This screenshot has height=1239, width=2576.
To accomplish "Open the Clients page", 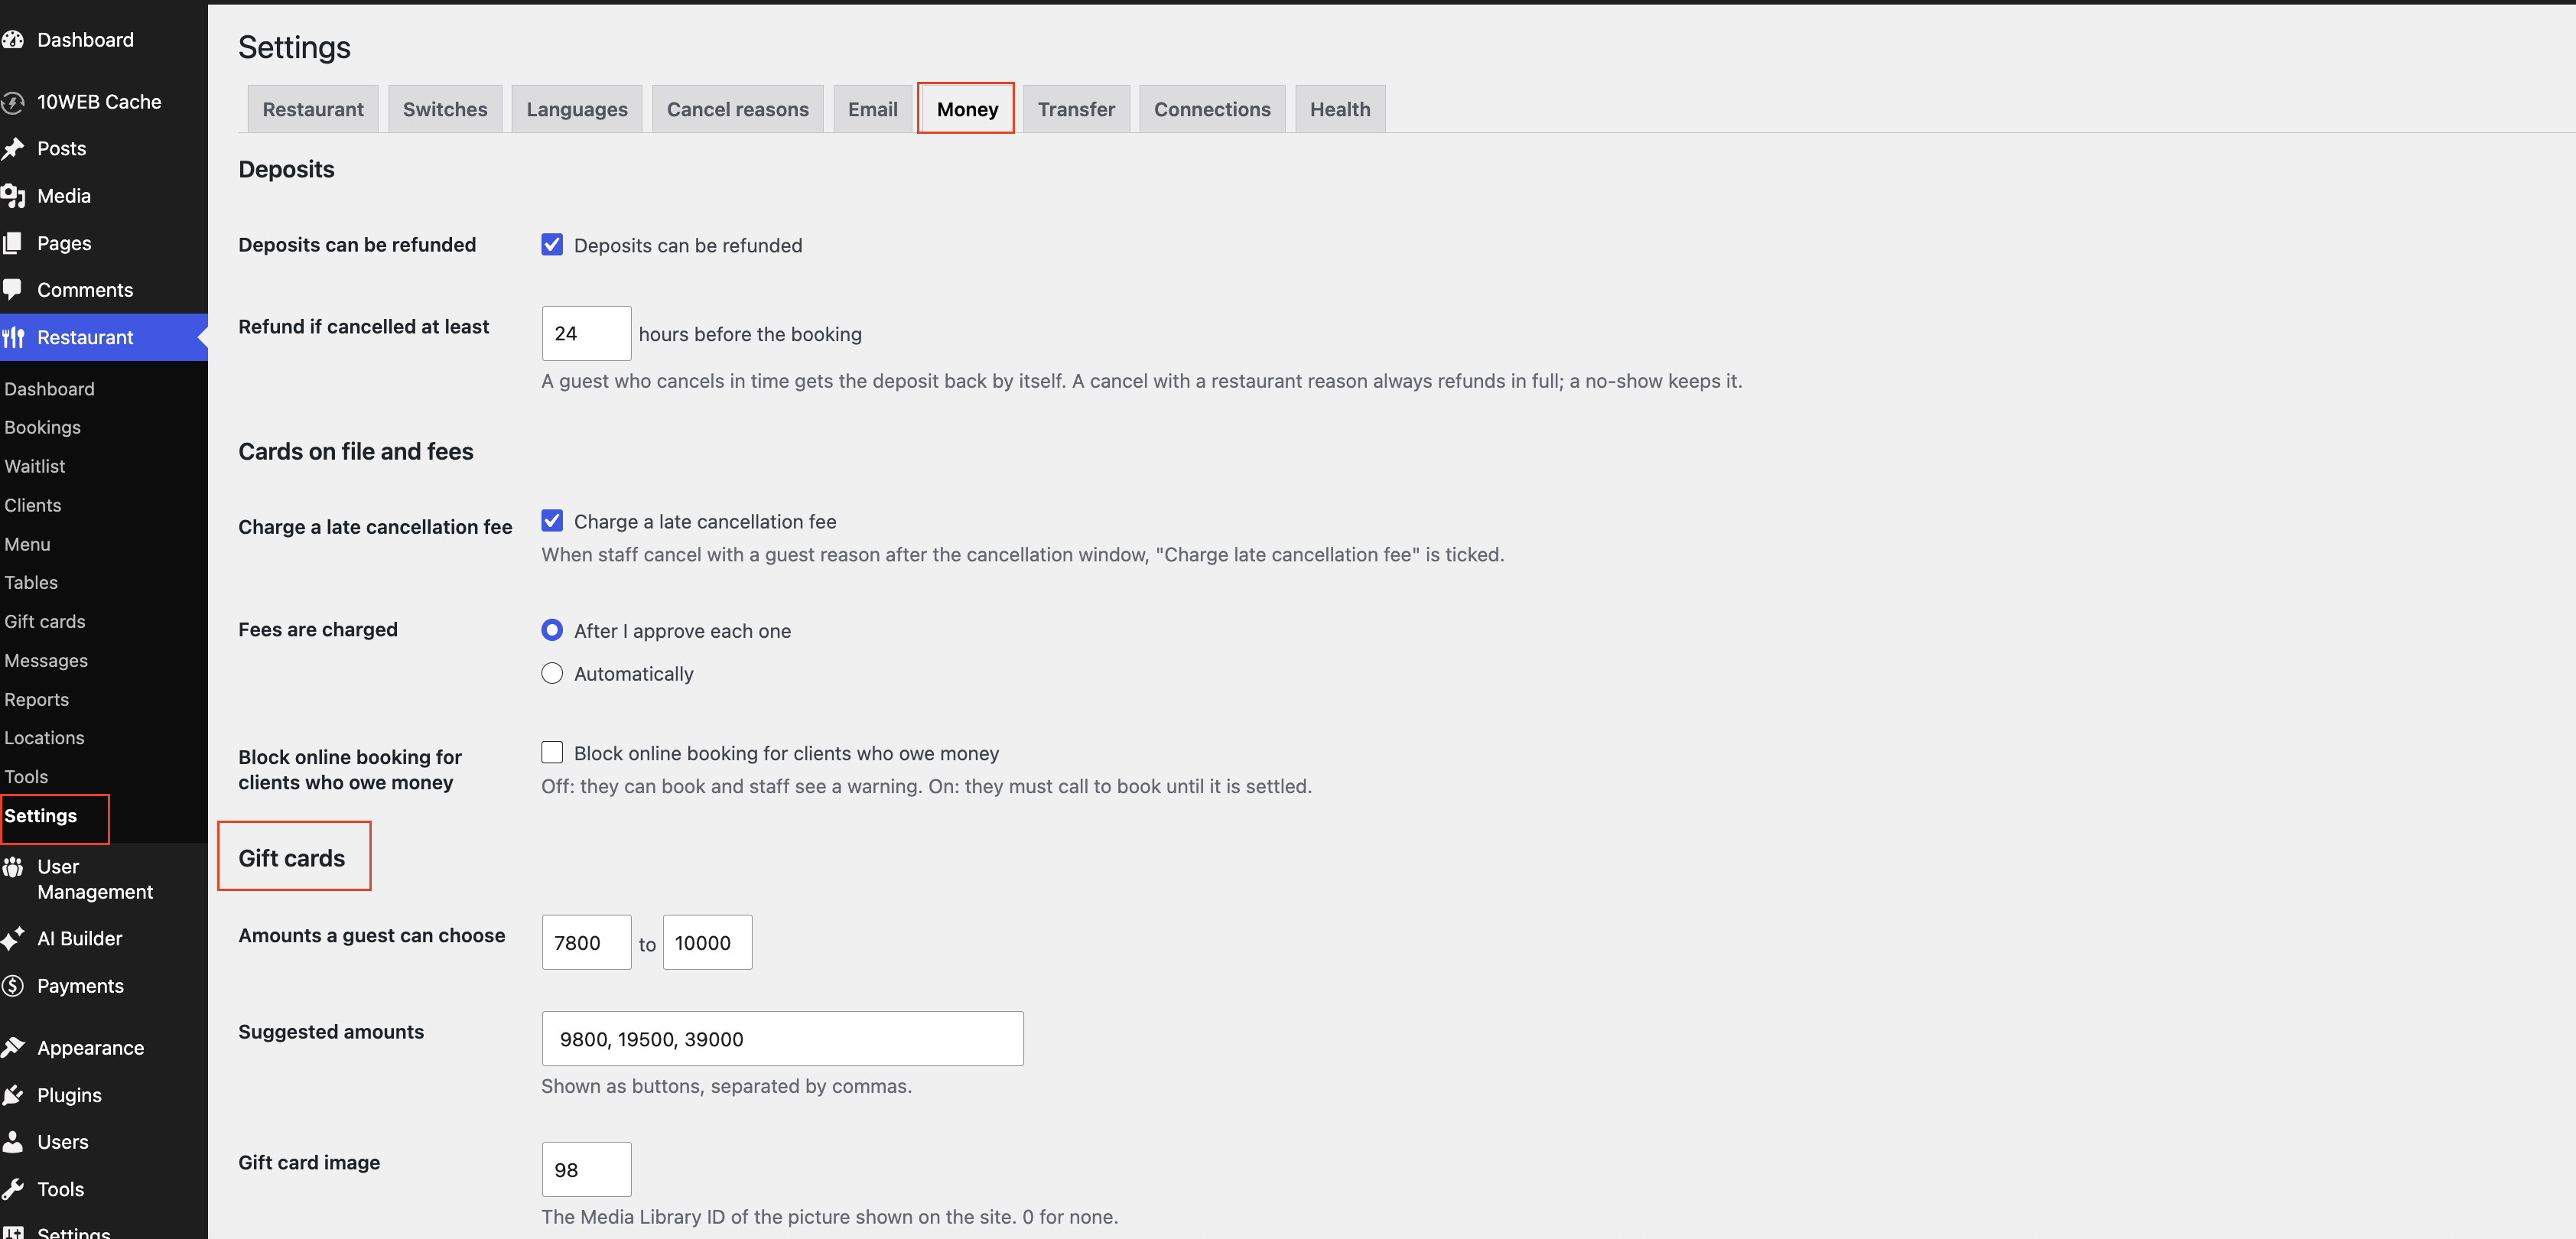I will coord(32,505).
